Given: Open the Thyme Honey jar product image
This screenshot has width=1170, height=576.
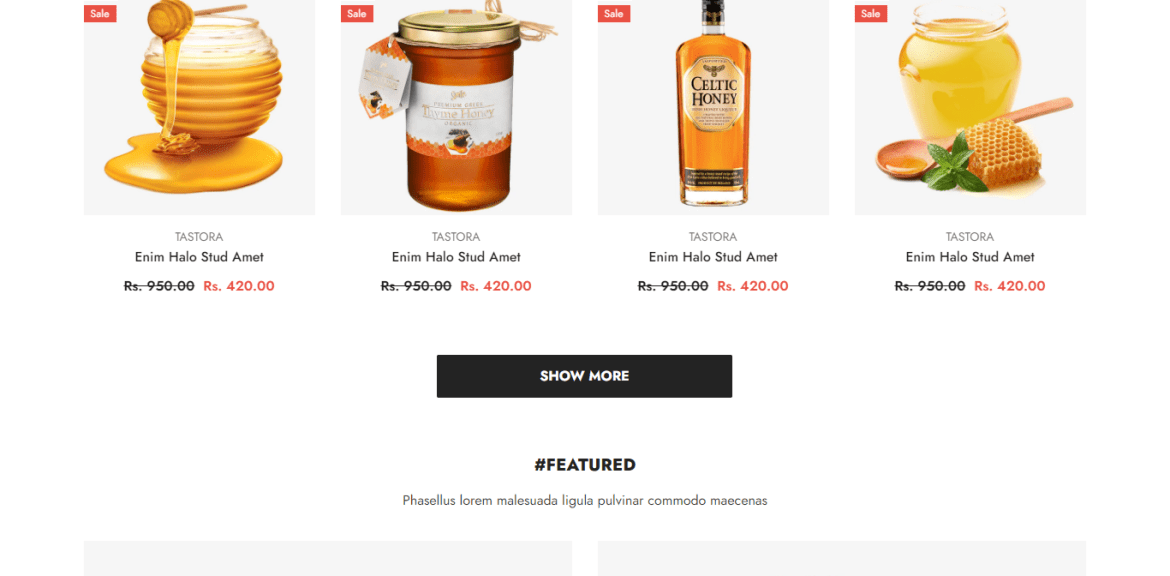Looking at the screenshot, I should [457, 107].
